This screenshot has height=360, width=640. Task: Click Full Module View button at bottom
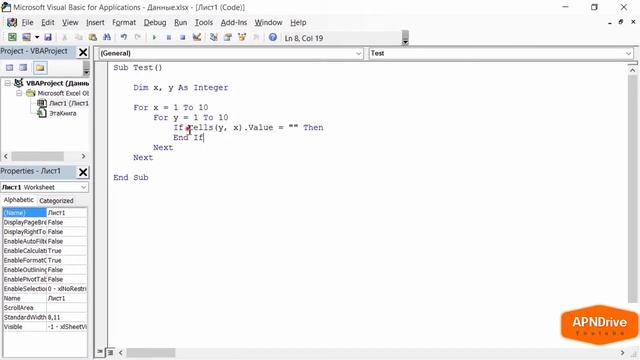pyautogui.click(x=110, y=352)
